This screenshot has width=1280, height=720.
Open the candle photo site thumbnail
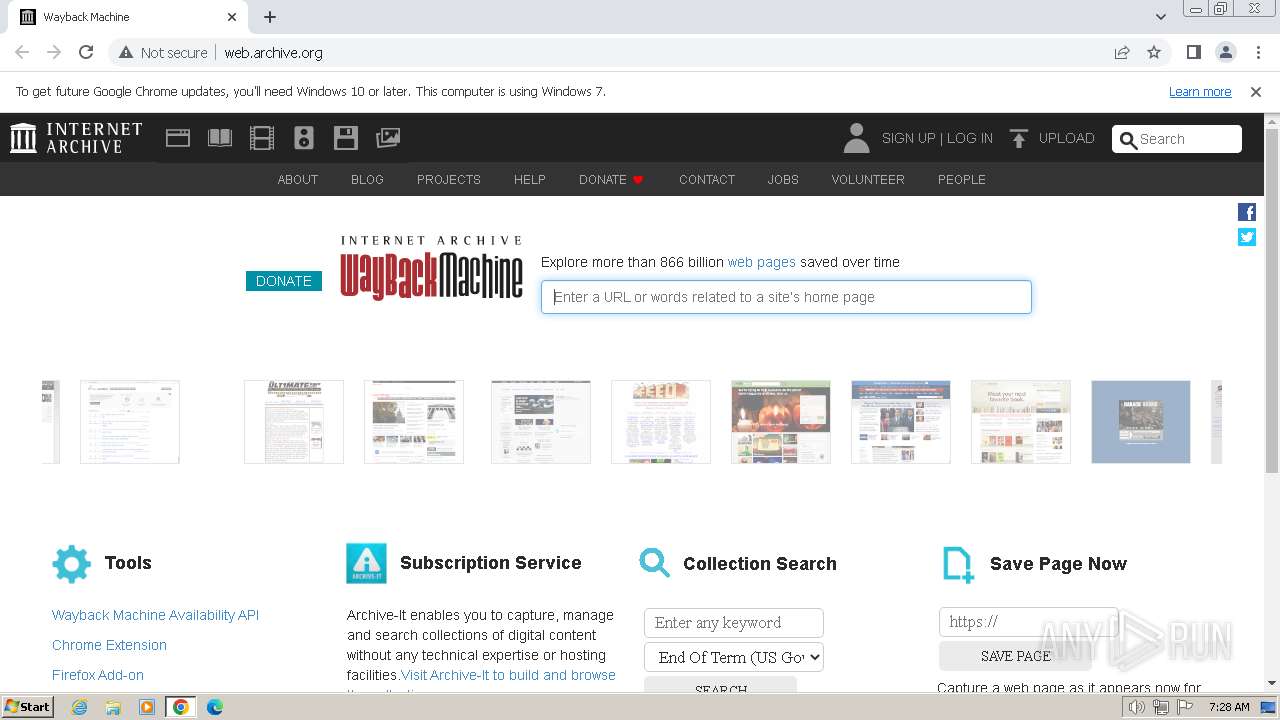781,422
